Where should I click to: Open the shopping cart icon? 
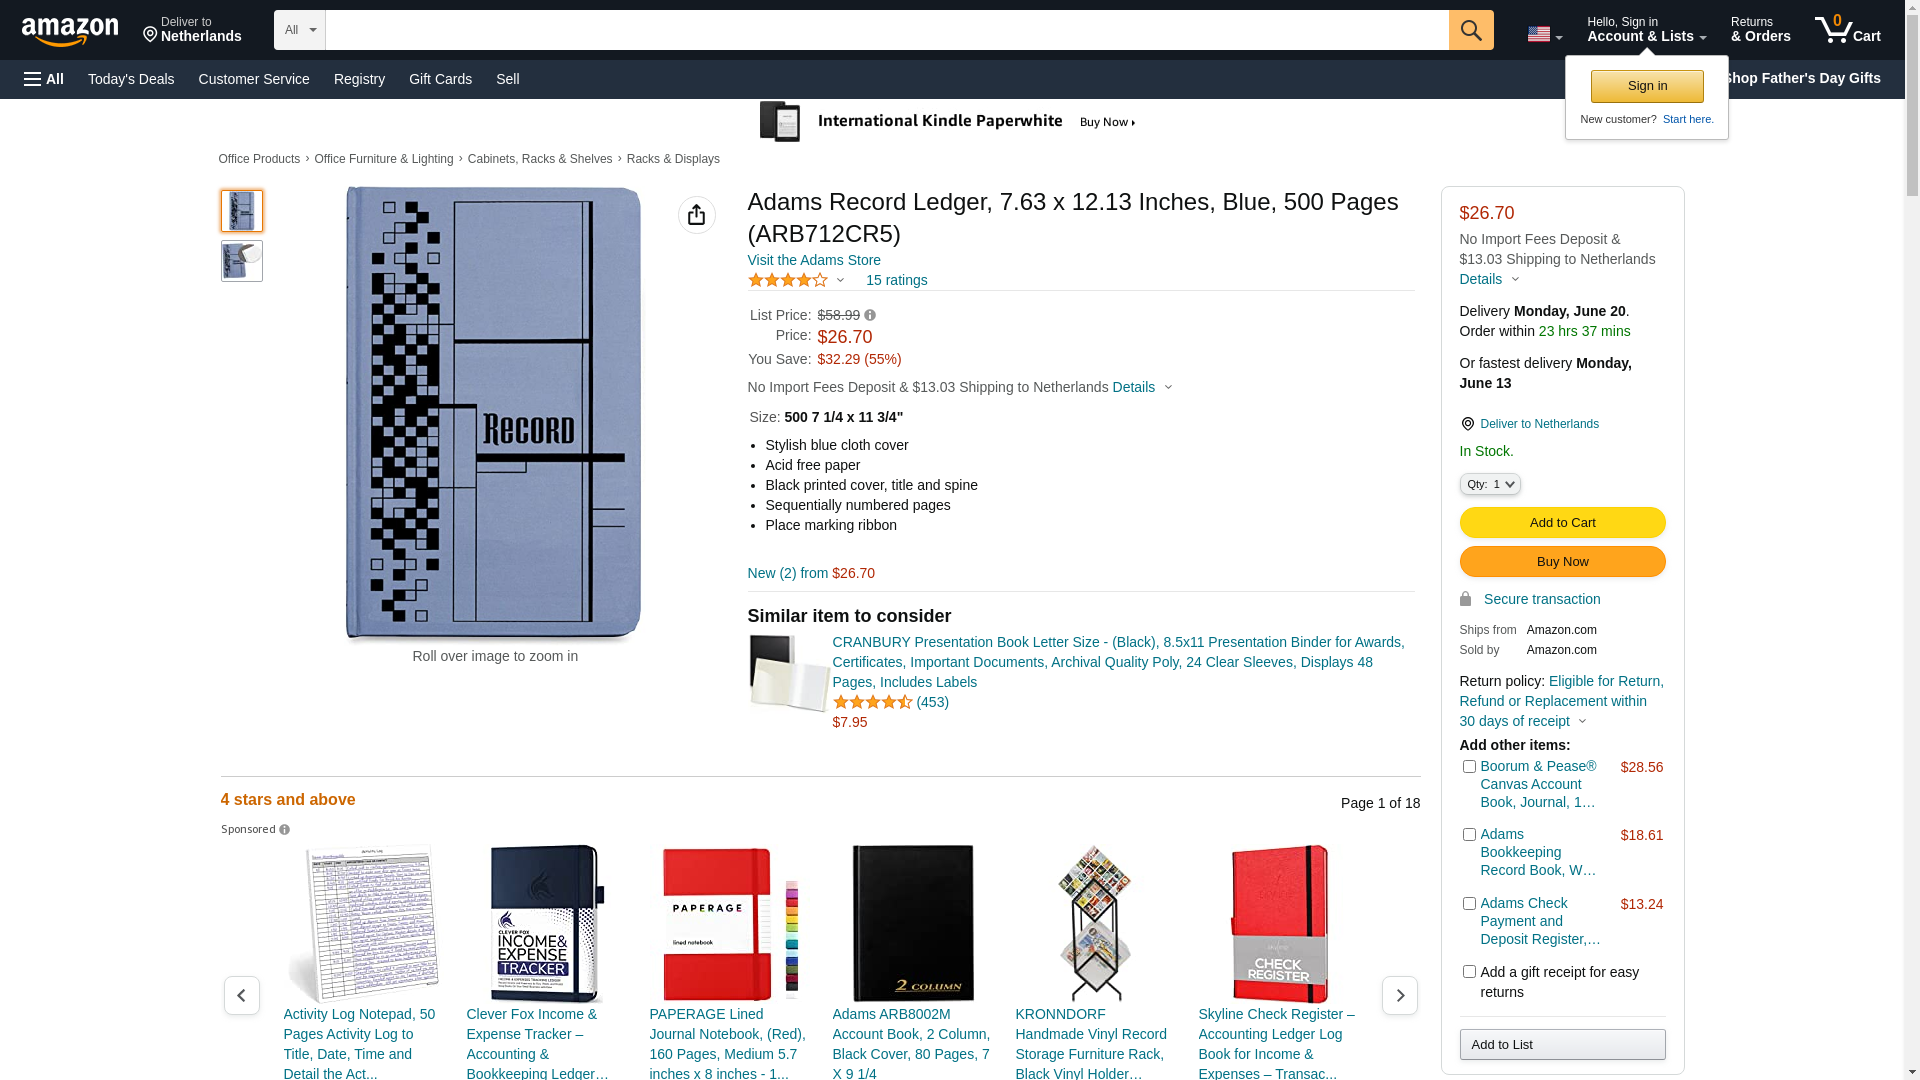click(x=1847, y=30)
